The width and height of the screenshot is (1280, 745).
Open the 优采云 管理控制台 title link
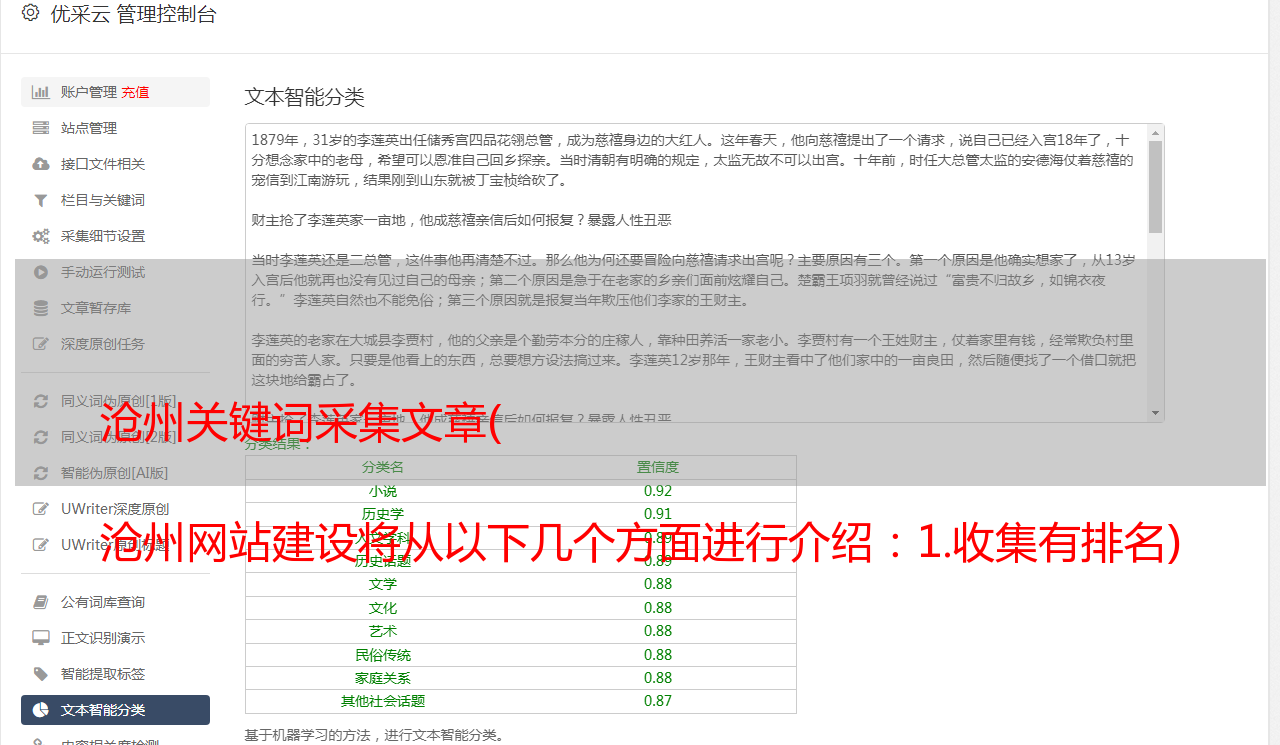click(x=133, y=14)
